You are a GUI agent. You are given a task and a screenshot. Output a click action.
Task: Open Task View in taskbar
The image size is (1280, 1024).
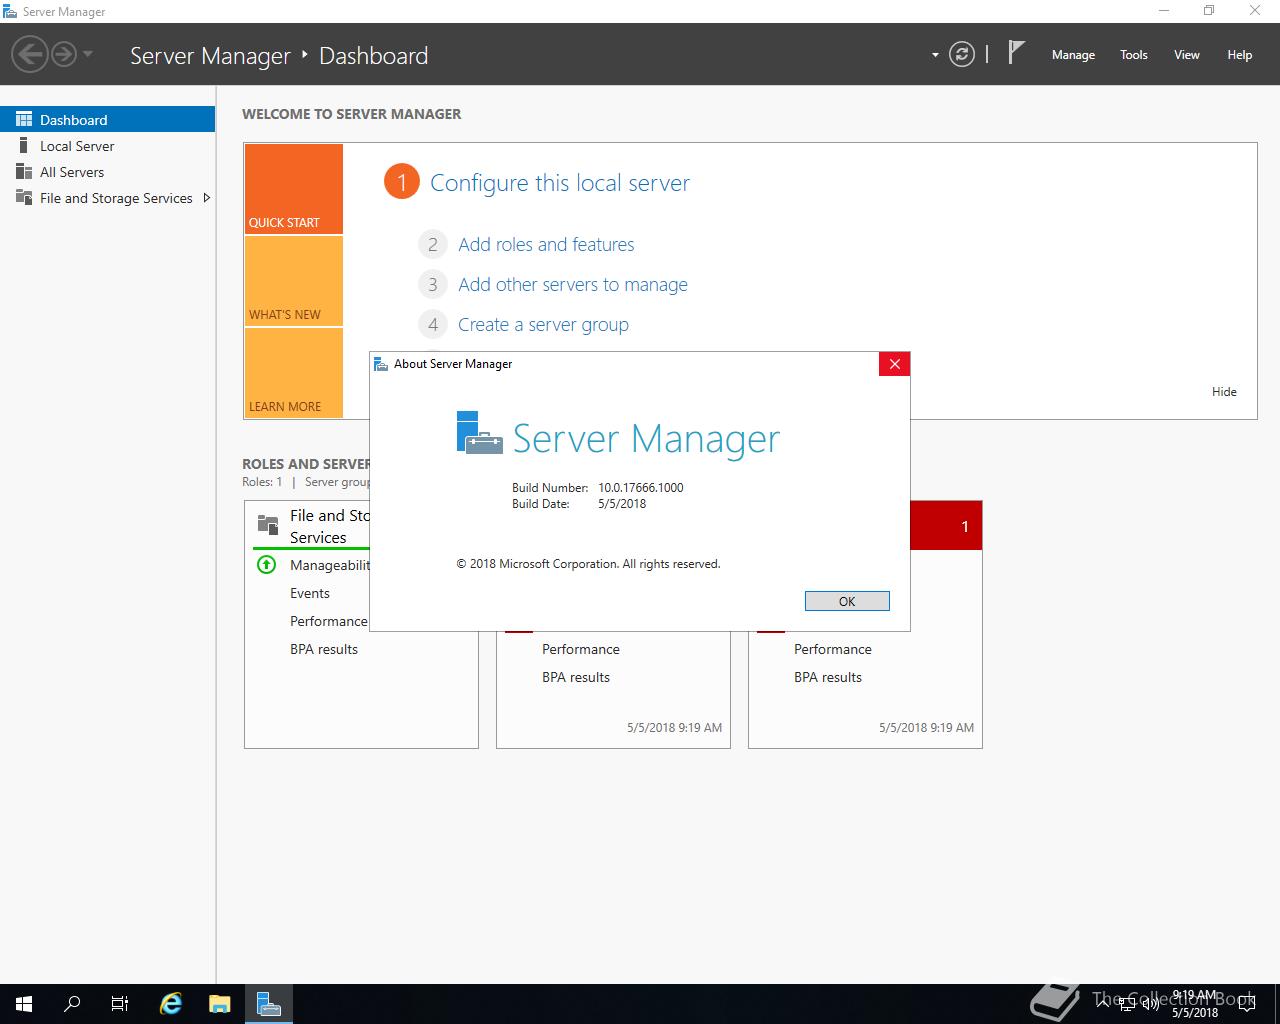pyautogui.click(x=120, y=1003)
